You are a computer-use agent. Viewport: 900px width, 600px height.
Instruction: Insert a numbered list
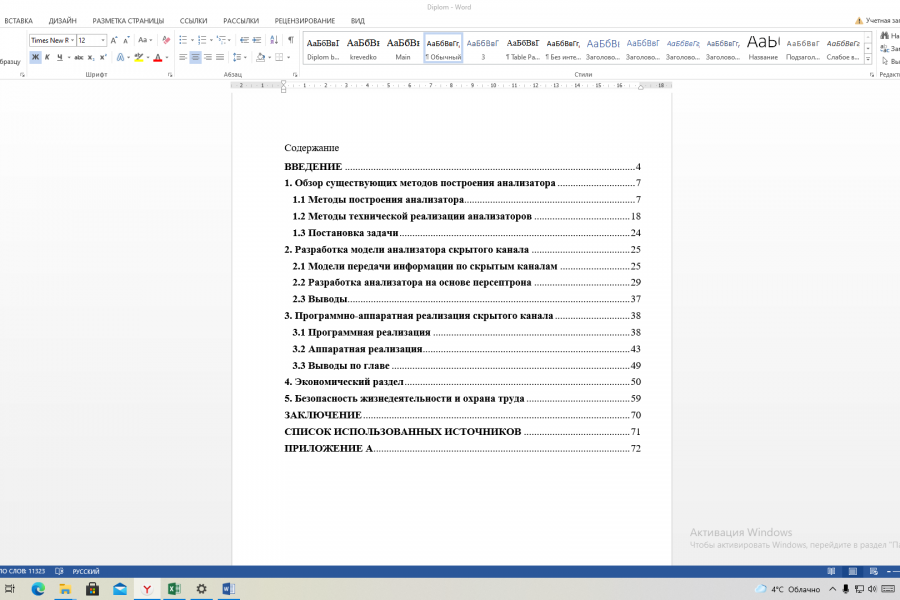point(201,40)
